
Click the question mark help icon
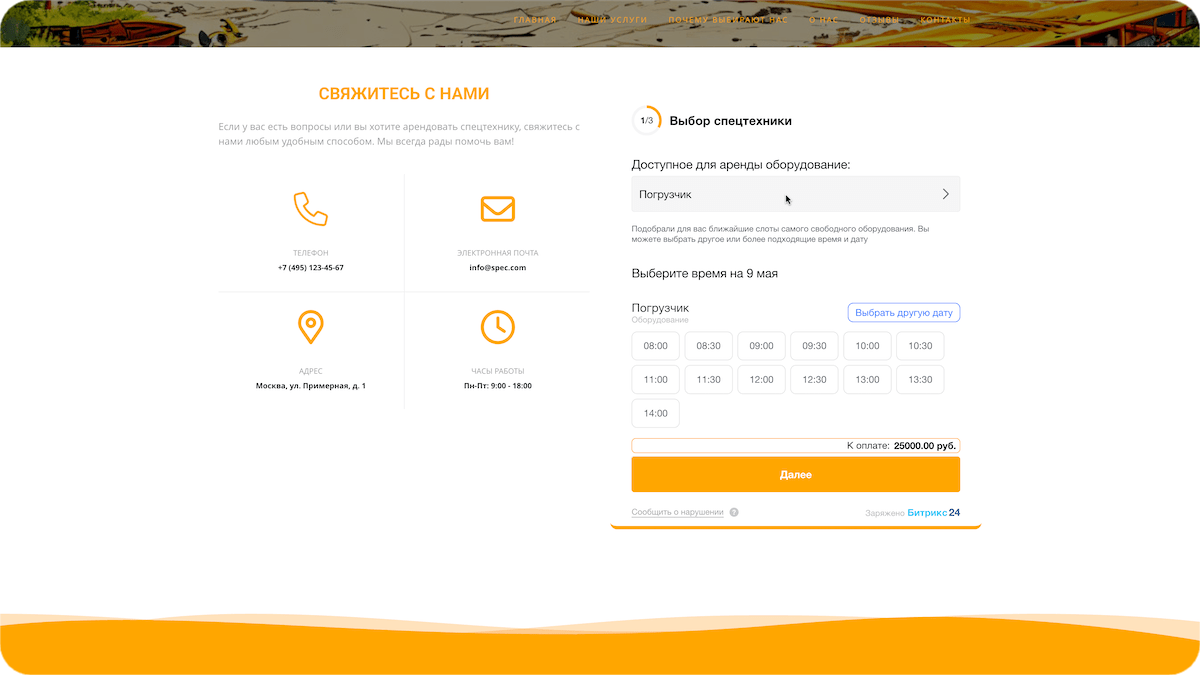[734, 513]
